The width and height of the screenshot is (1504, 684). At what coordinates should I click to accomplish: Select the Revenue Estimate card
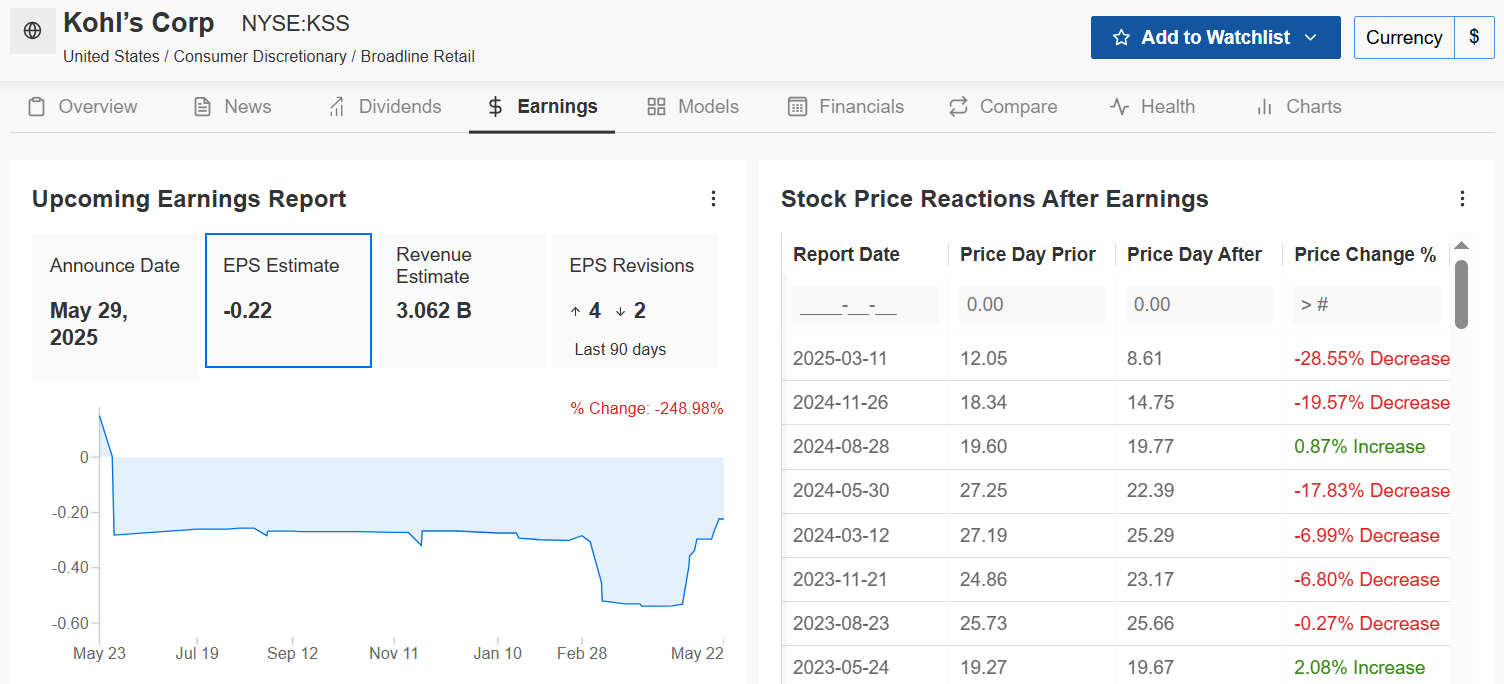pyautogui.click(x=461, y=301)
